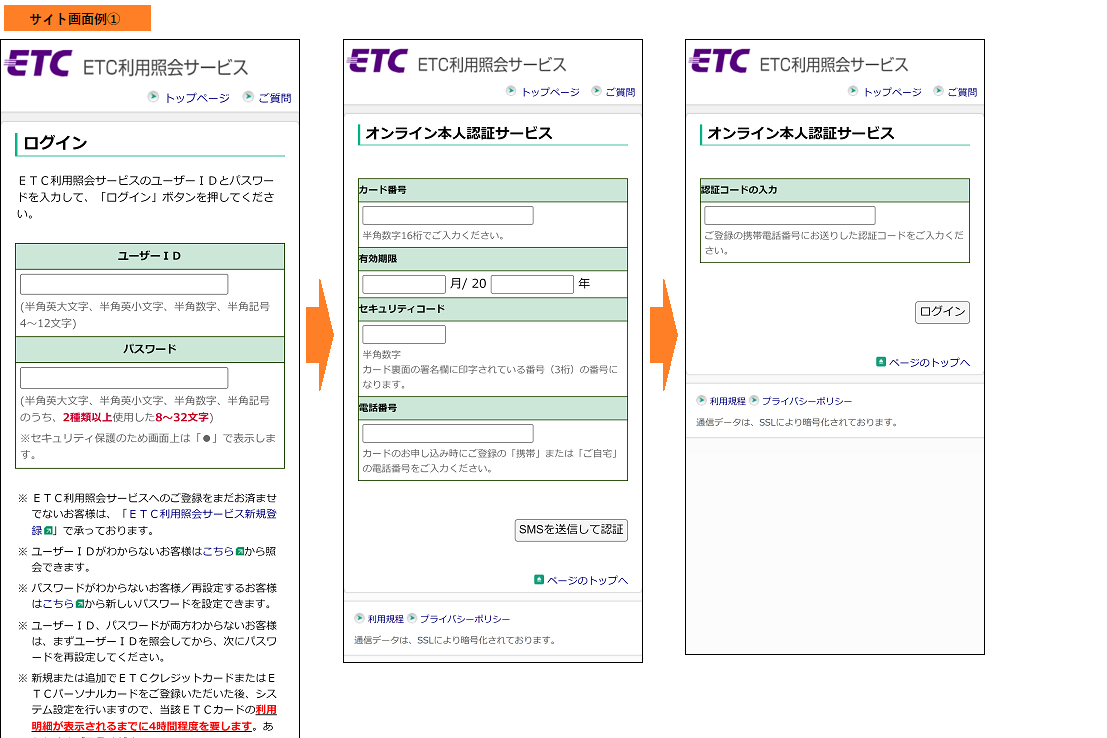1107x738 pixels.
Task: Click オンライン本人認証サービス heading on the card screen
Action: tap(459, 133)
